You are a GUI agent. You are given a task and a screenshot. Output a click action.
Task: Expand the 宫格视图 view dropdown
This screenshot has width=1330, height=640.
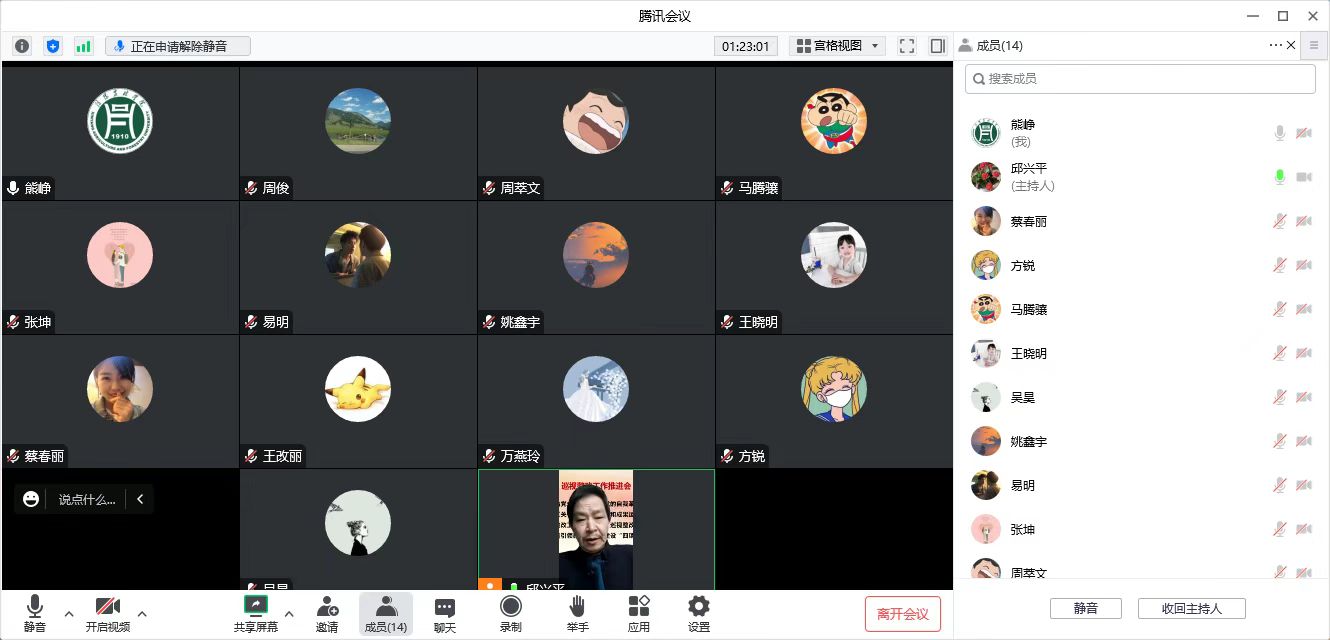(837, 46)
